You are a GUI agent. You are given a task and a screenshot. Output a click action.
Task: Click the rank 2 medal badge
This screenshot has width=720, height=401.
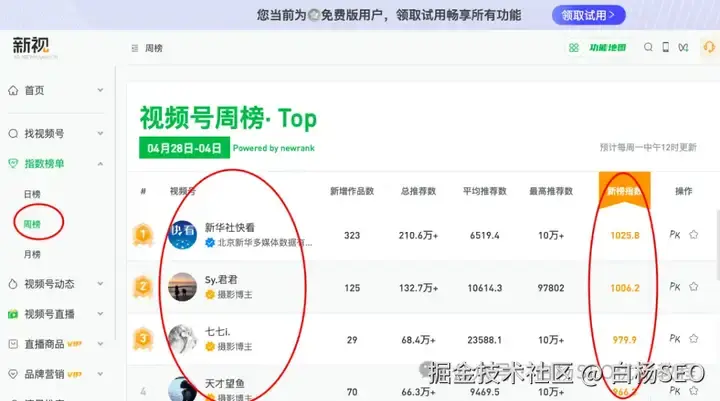143,287
